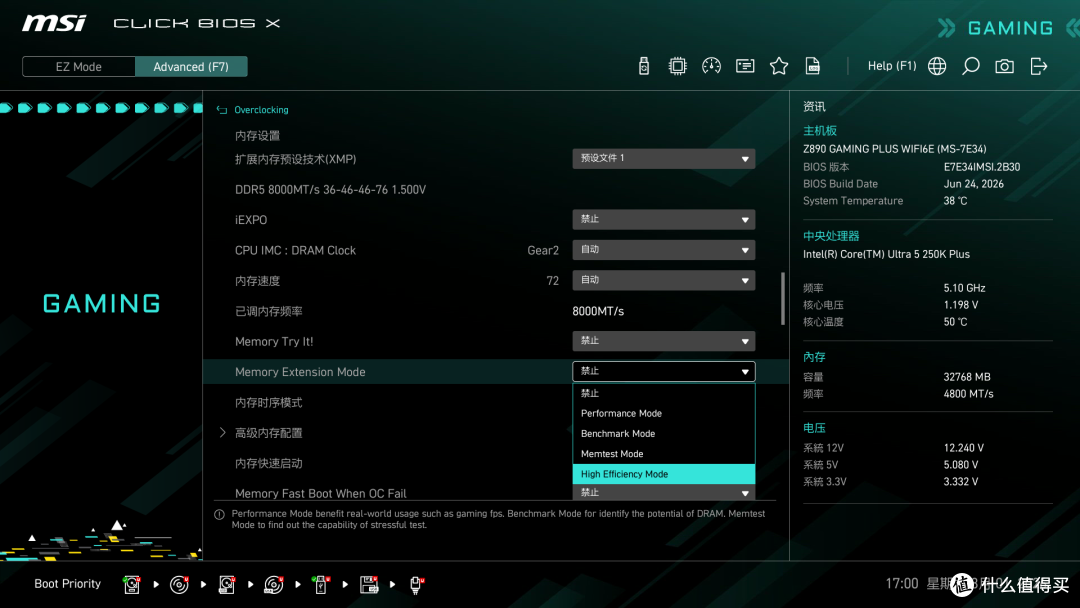Select the floppy disk boot device
Screen dimensions: 1080x608
pos(368,585)
